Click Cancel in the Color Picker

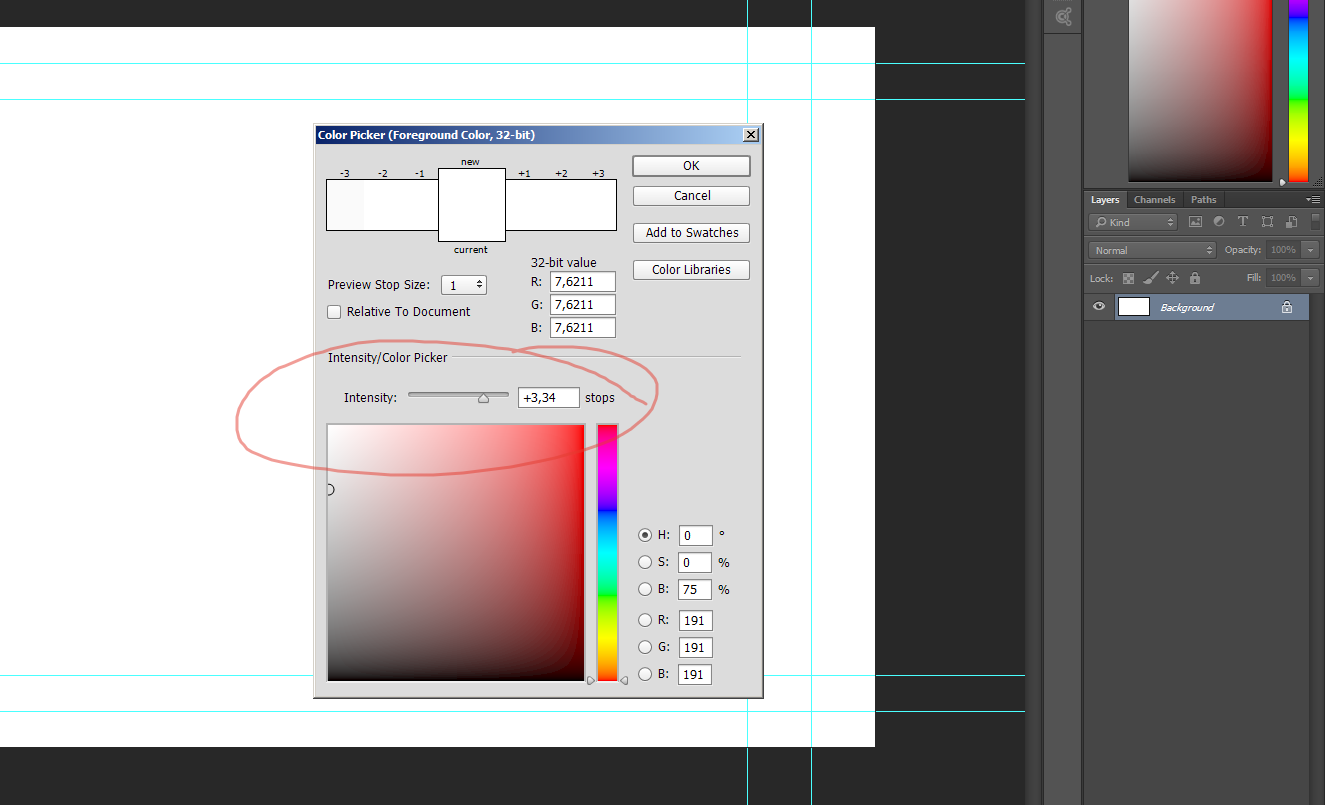coord(692,196)
